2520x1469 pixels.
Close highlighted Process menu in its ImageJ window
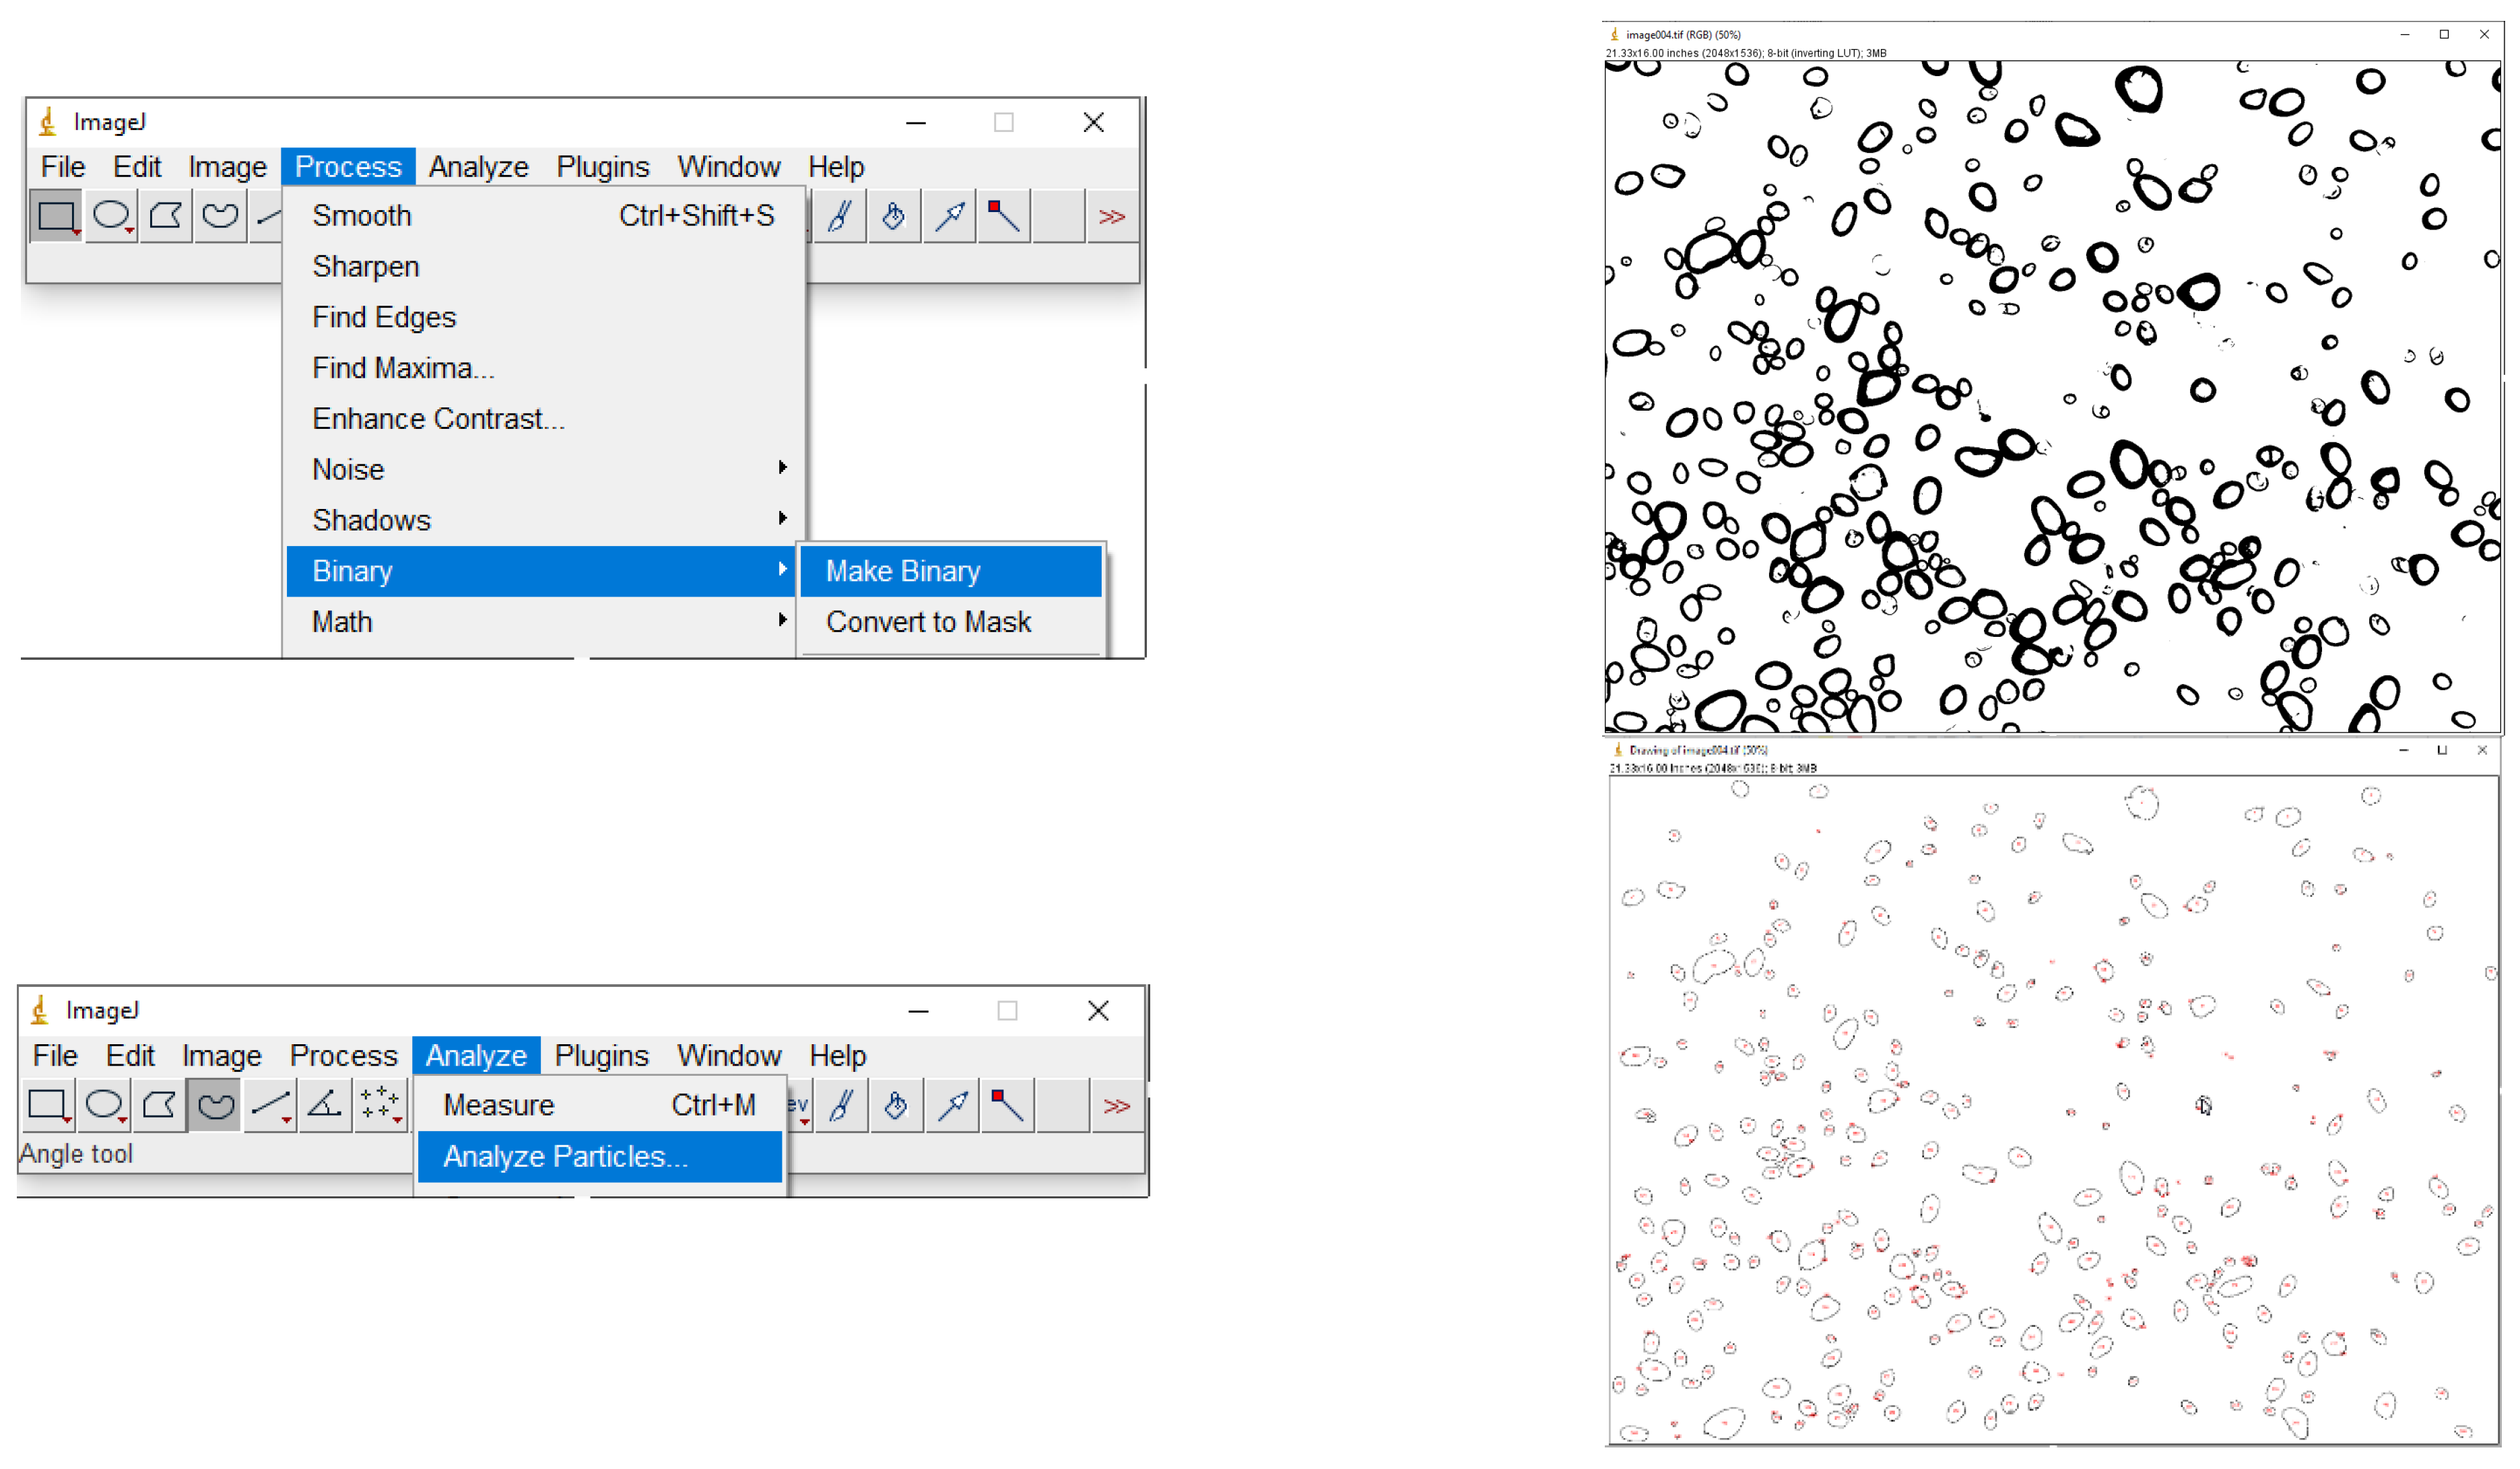[348, 166]
